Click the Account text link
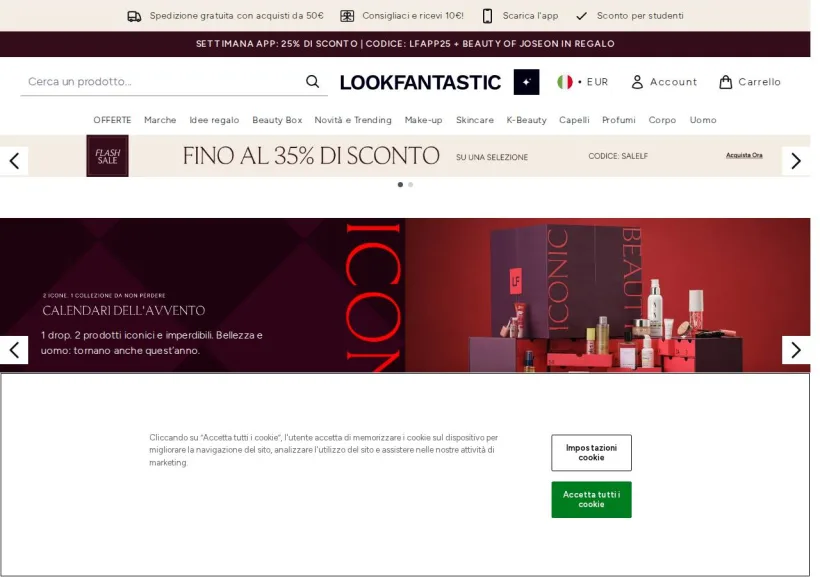Screen dimensions: 820x577 point(674,82)
